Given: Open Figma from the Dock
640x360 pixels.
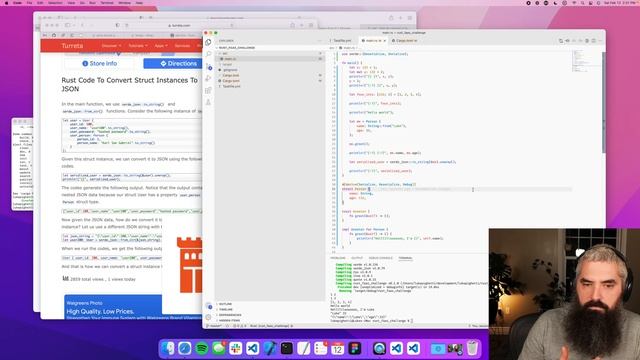Looking at the screenshot, I should tap(355, 348).
